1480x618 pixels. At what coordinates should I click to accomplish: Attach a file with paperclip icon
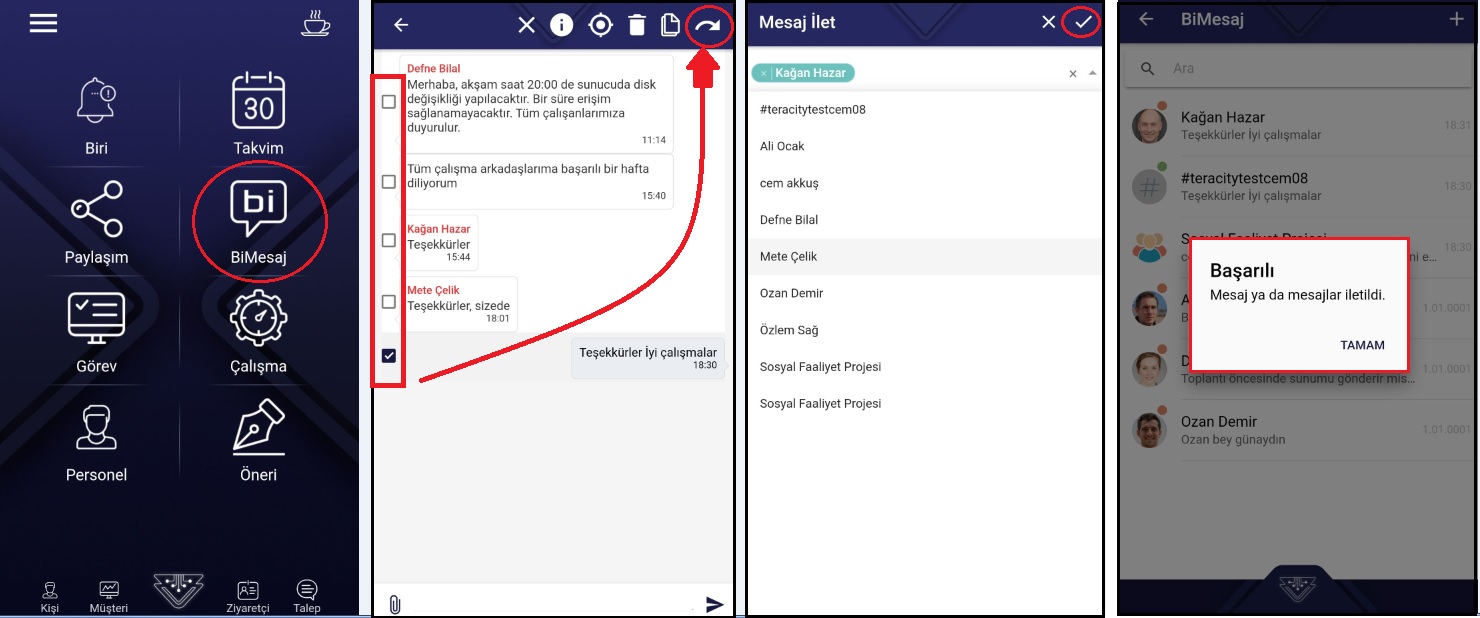[x=395, y=604]
